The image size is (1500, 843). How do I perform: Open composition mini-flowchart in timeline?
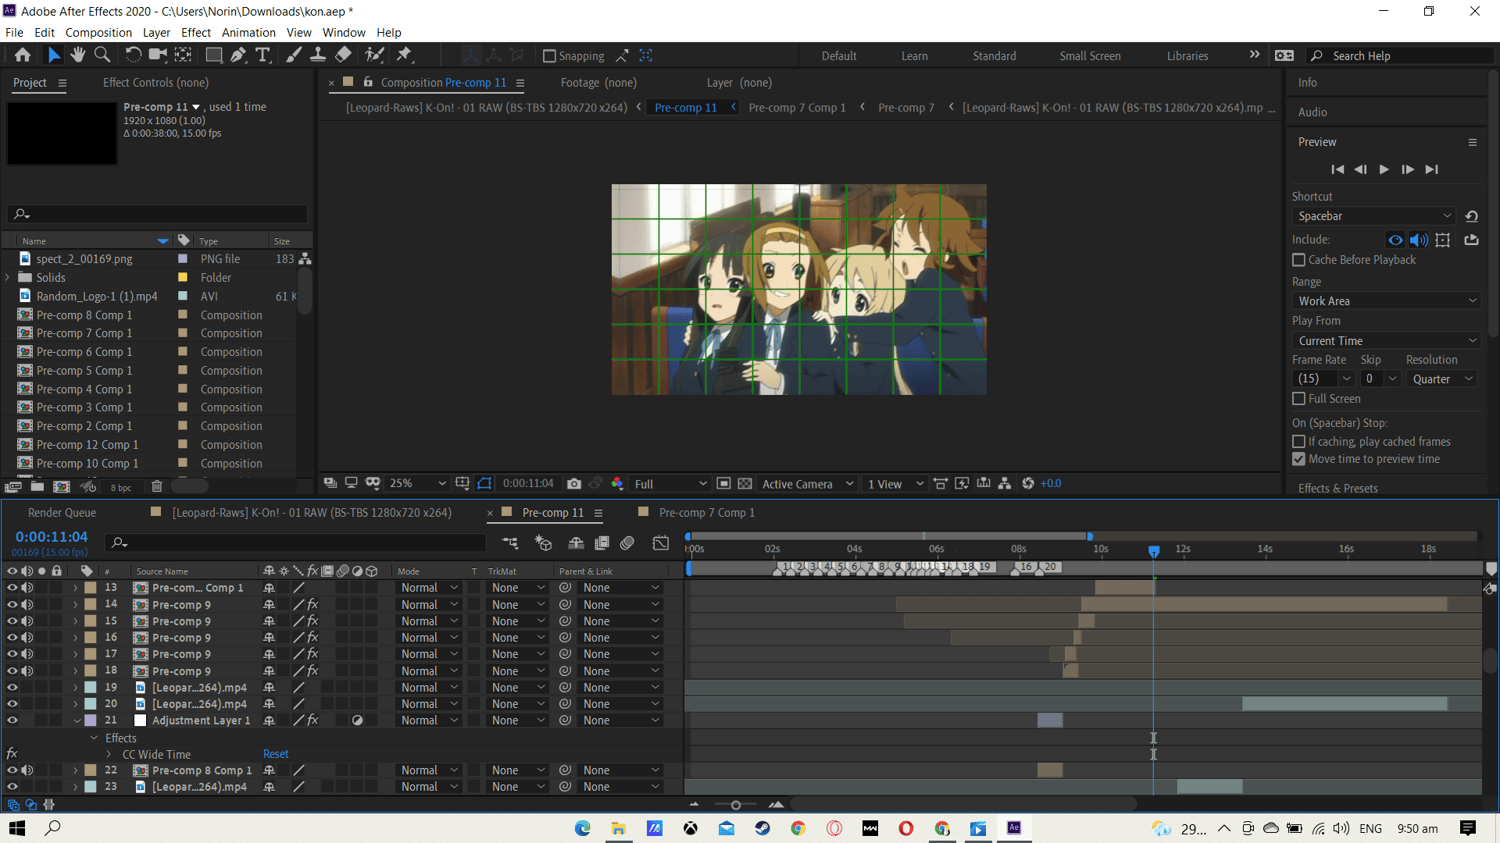(510, 543)
